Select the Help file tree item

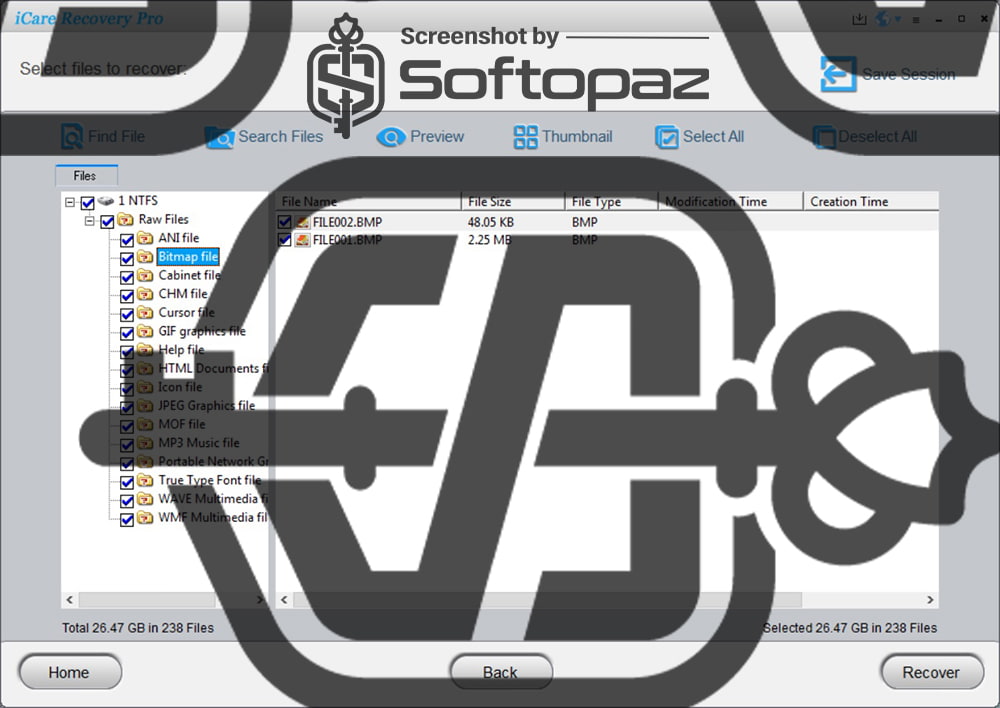(x=181, y=350)
